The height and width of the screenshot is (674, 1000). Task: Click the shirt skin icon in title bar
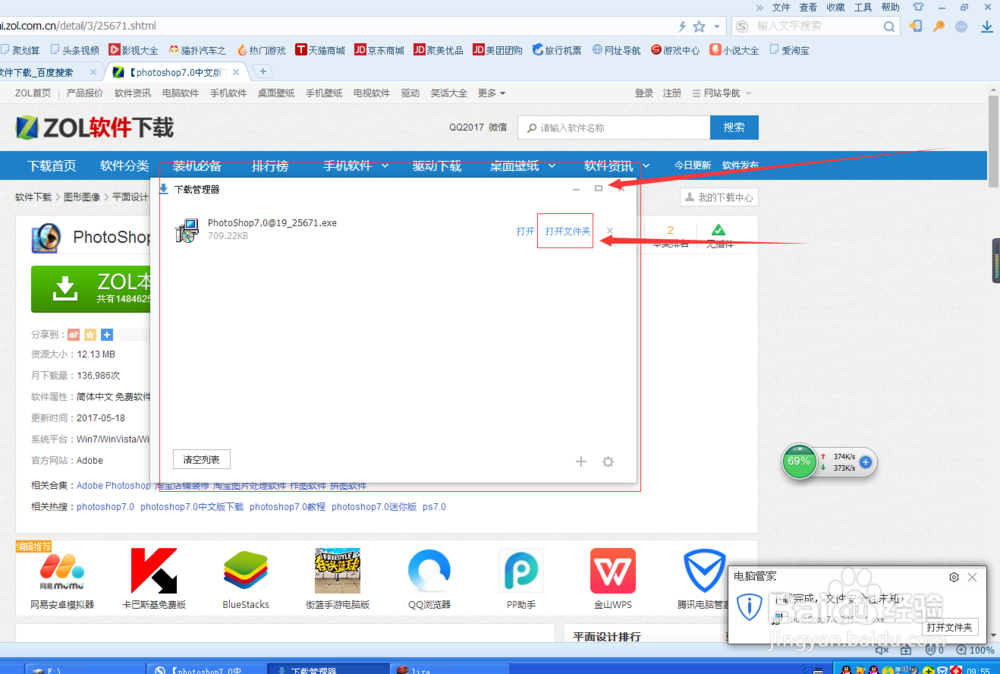pos(918,7)
